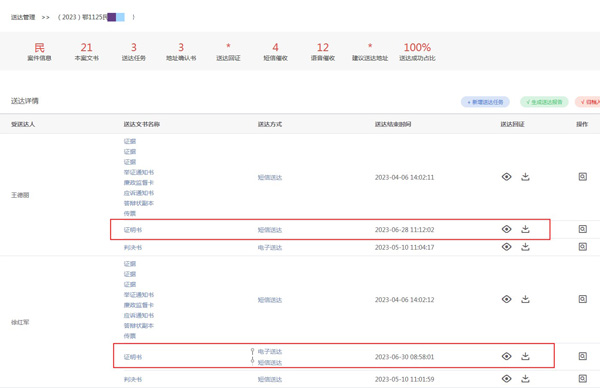This screenshot has height=388, width=600.
Task: View receipt for 2023-04-06 14:02:11 row
Action: tap(506, 177)
